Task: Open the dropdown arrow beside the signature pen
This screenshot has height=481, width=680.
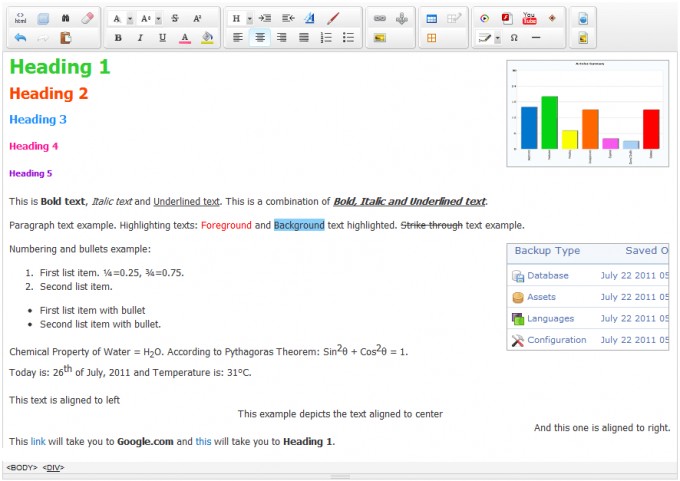Action: tap(497, 38)
